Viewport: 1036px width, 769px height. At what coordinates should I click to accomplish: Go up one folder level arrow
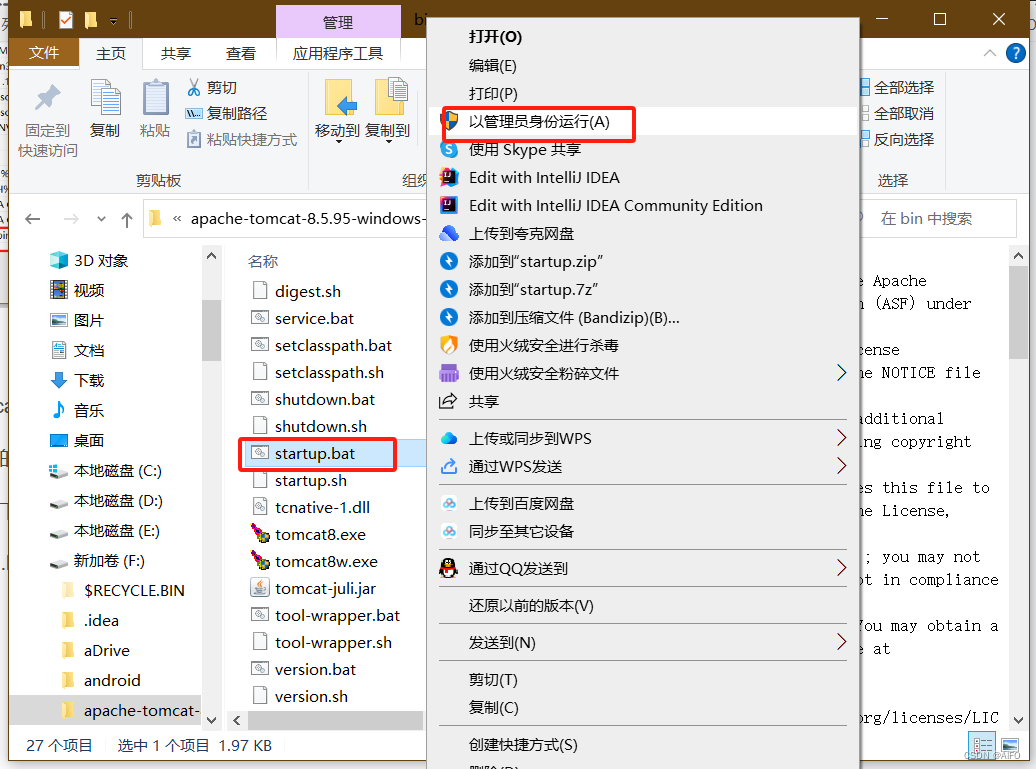pos(127,219)
